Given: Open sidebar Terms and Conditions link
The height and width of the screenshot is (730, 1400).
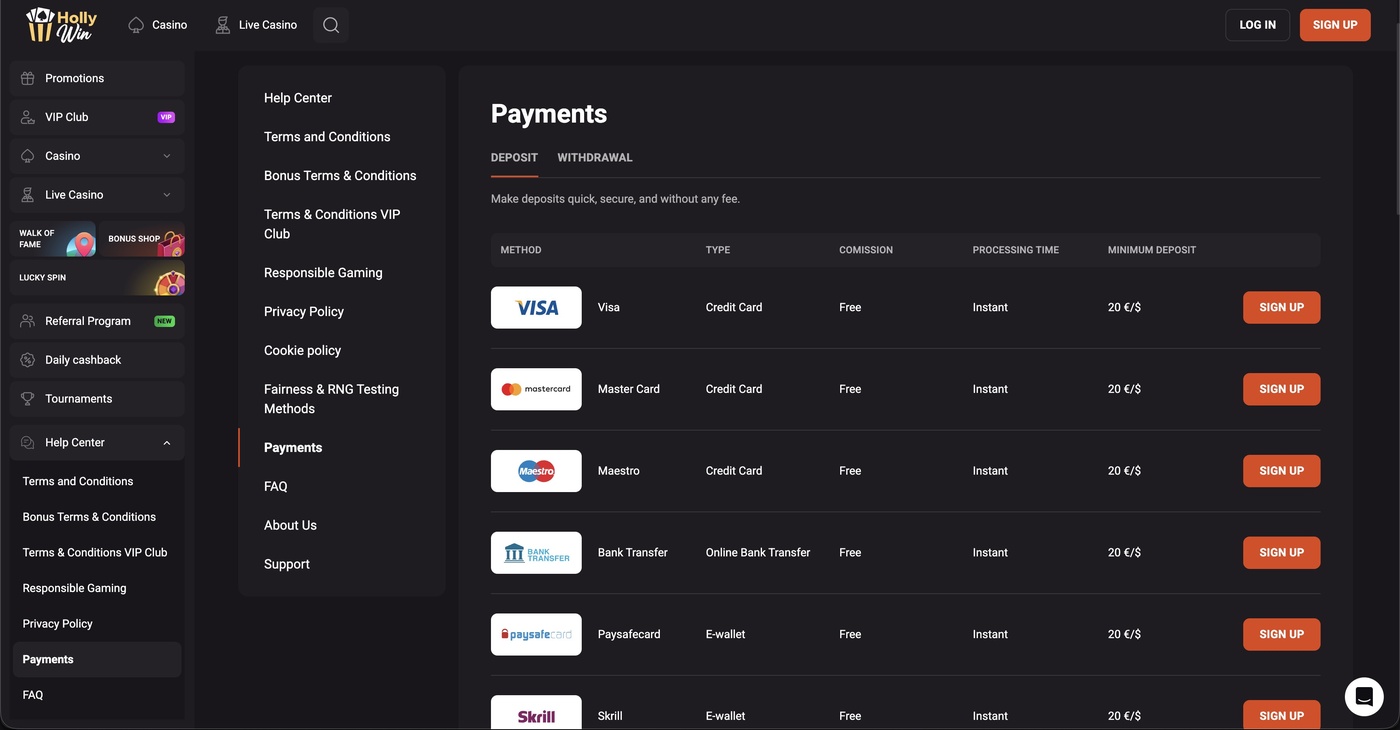Looking at the screenshot, I should coord(78,482).
